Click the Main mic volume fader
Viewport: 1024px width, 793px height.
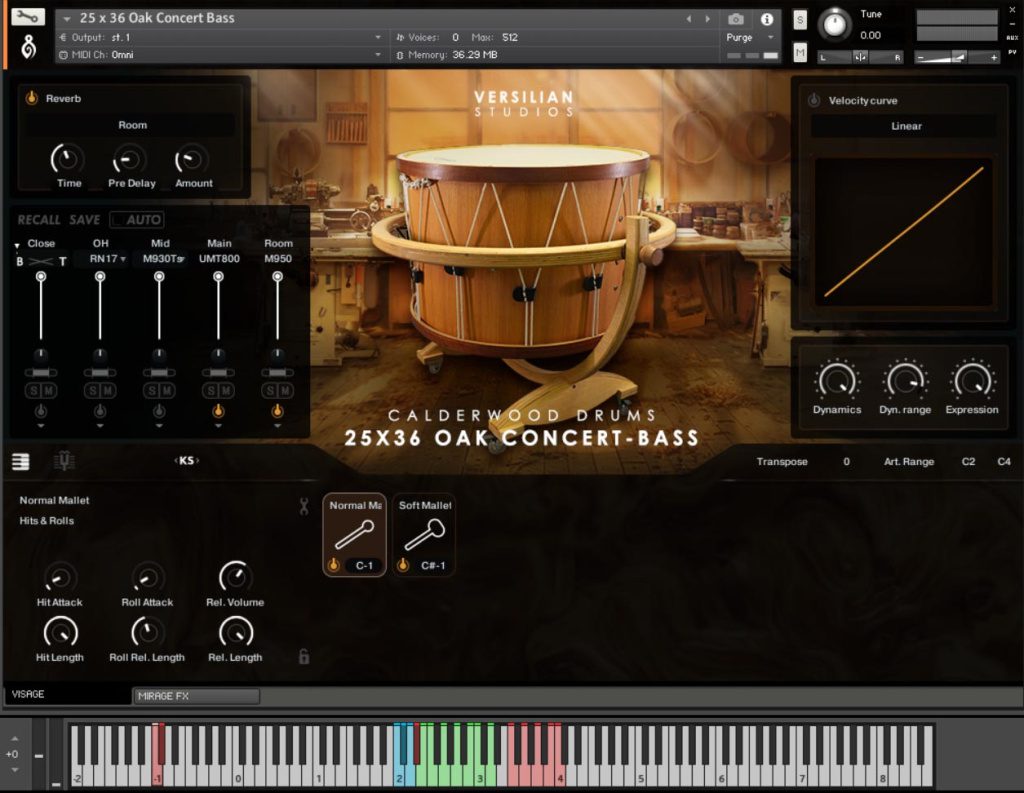coord(218,306)
